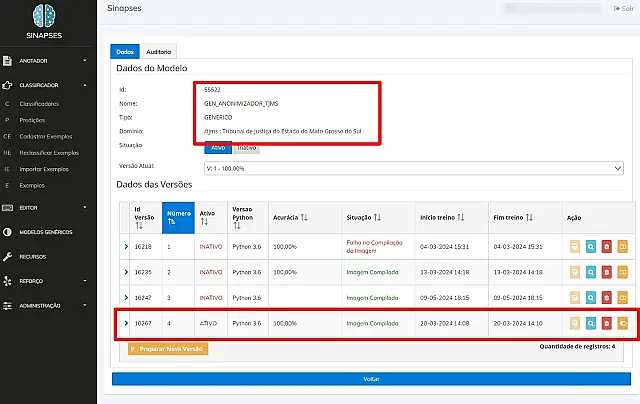Expand the Anotador sidebar menu
Viewport: 640px width, 404px height.
point(44,61)
